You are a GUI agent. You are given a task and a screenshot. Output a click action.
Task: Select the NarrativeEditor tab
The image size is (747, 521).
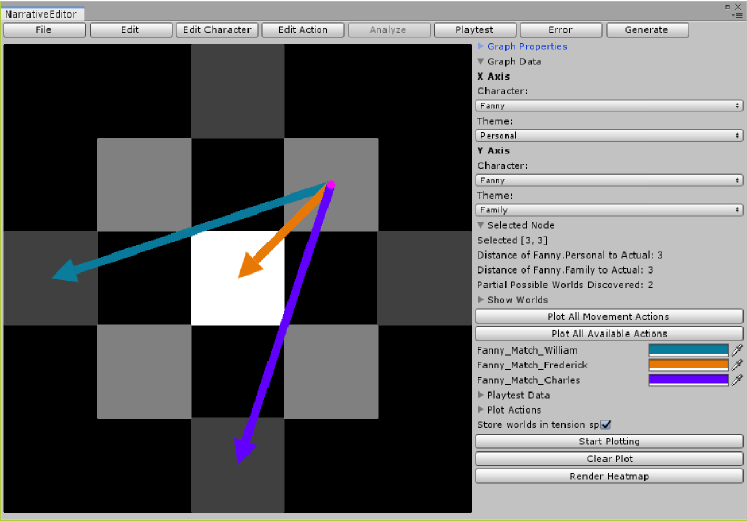42,15
